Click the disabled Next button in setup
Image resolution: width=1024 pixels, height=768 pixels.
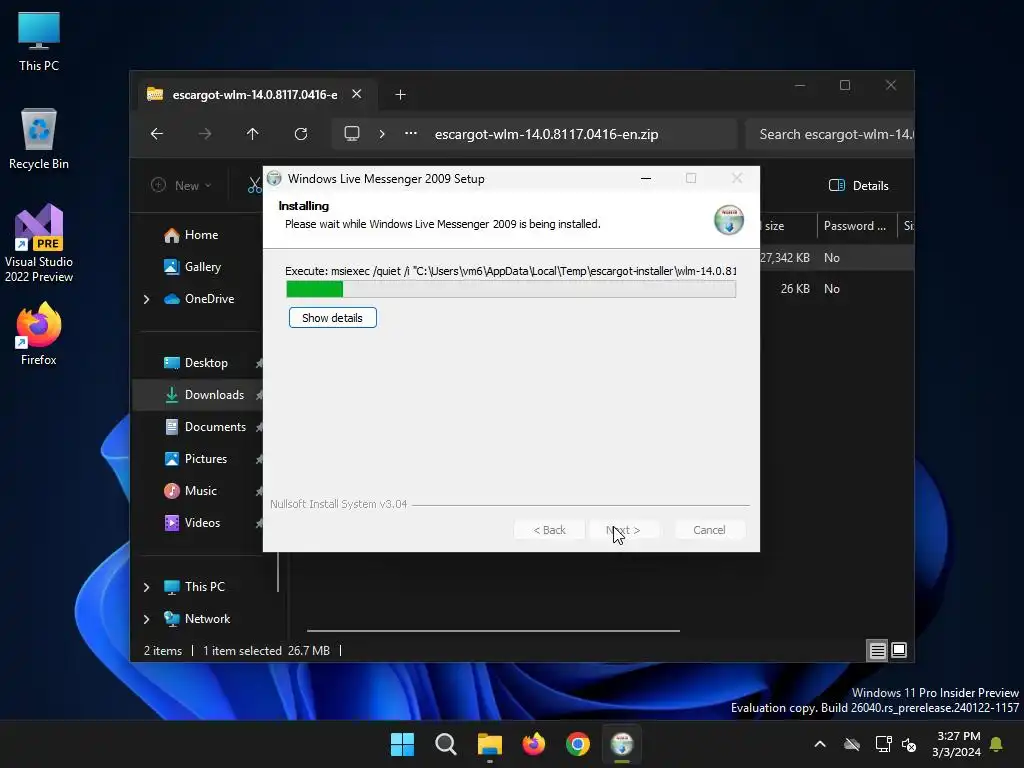[x=623, y=530]
